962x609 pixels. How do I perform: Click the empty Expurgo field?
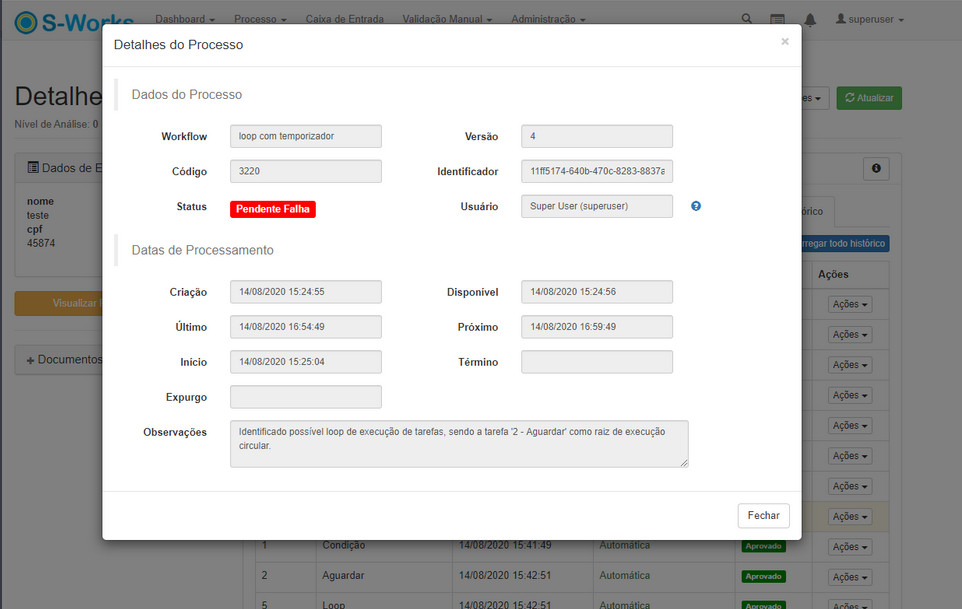[x=306, y=397]
